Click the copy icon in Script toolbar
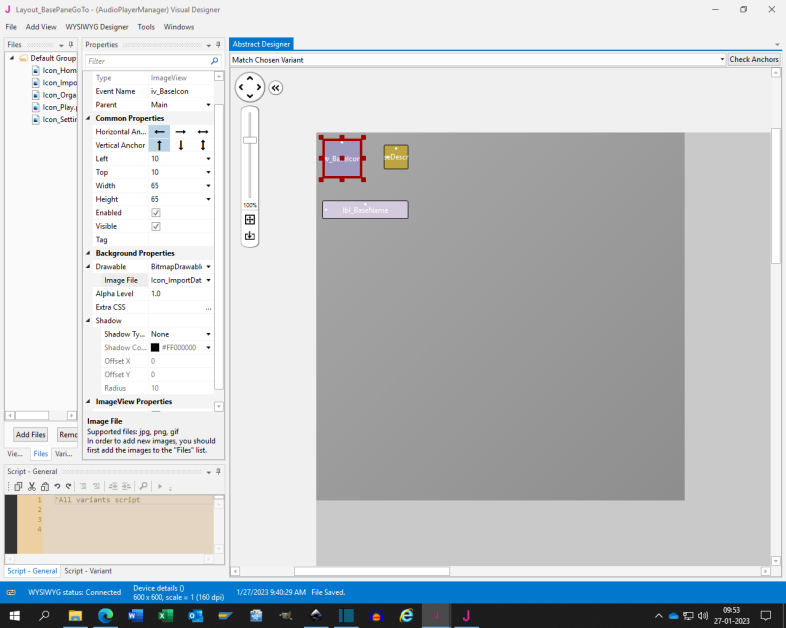 18,486
